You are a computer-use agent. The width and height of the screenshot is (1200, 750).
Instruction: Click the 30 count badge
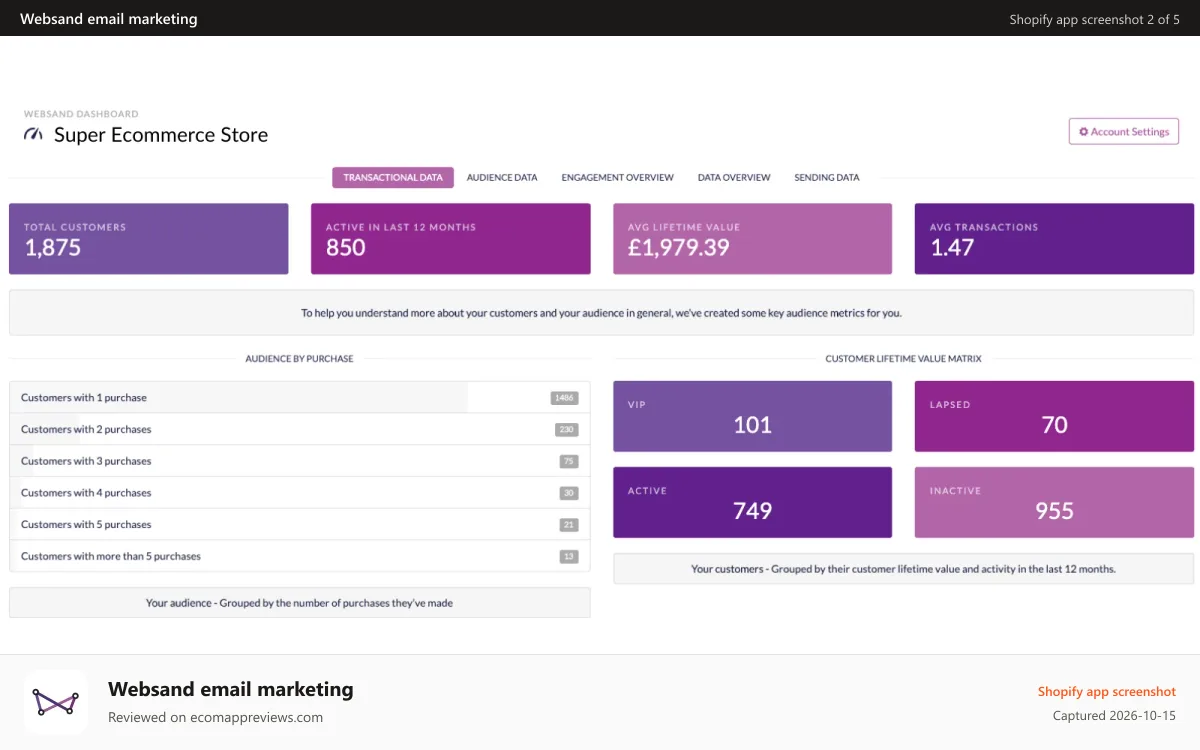[x=569, y=493]
